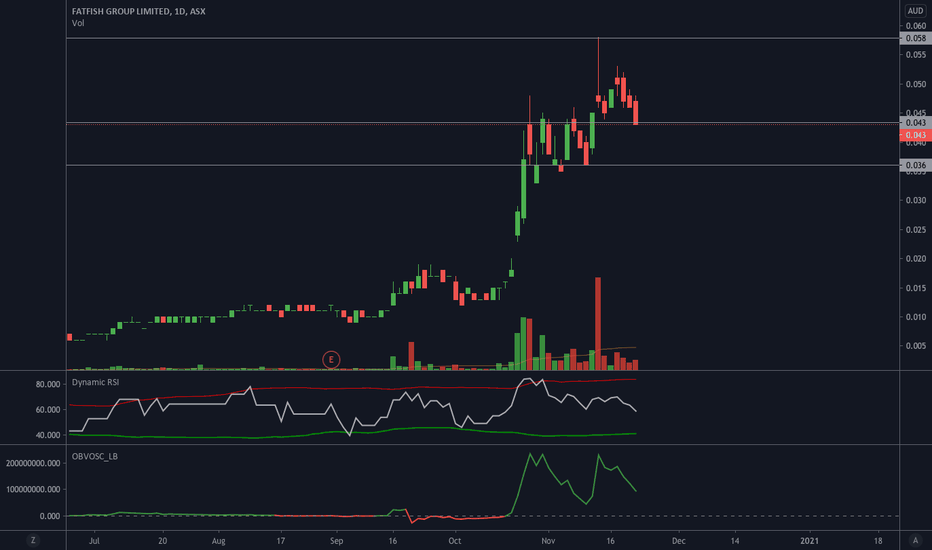The image size is (932, 550).
Task: Click the 'Oct' date on the time axis
Action: coord(455,541)
